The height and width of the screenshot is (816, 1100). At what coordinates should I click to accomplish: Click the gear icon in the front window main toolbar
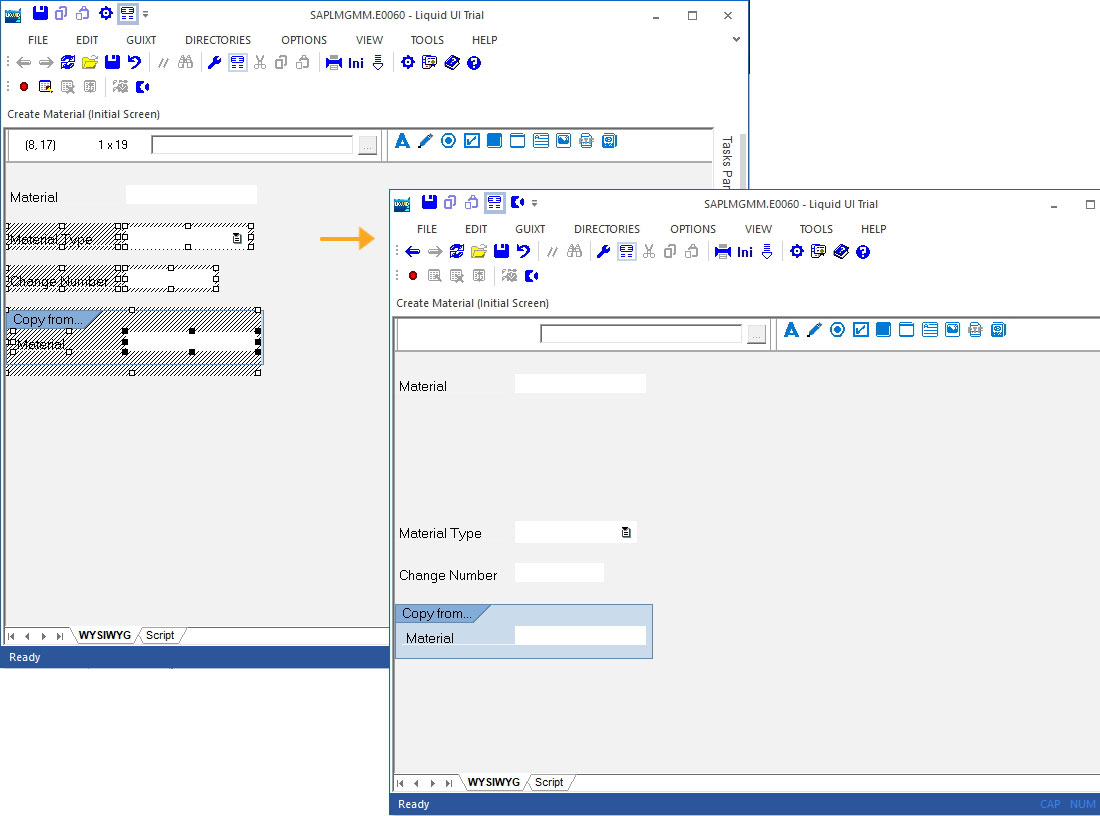pyautogui.click(x=796, y=251)
